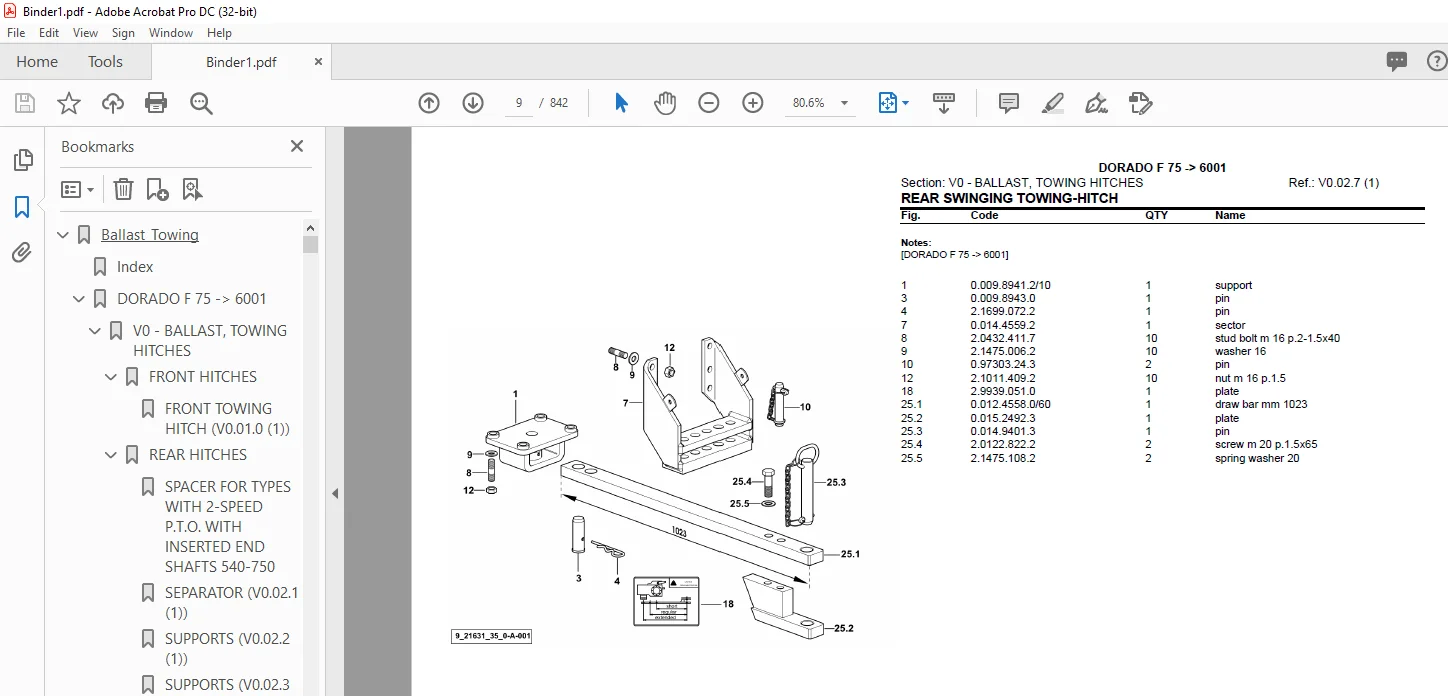
Task: Switch to the Home tab
Action: click(x=37, y=62)
